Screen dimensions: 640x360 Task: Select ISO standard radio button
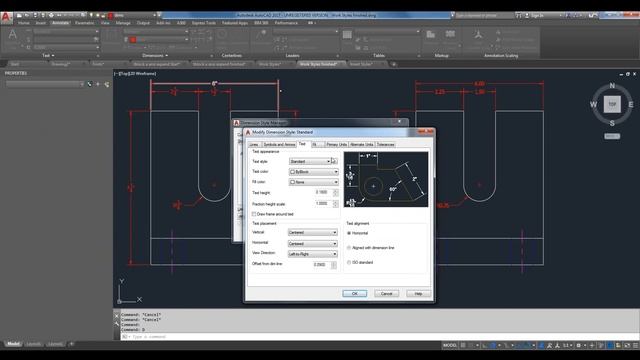(x=349, y=262)
